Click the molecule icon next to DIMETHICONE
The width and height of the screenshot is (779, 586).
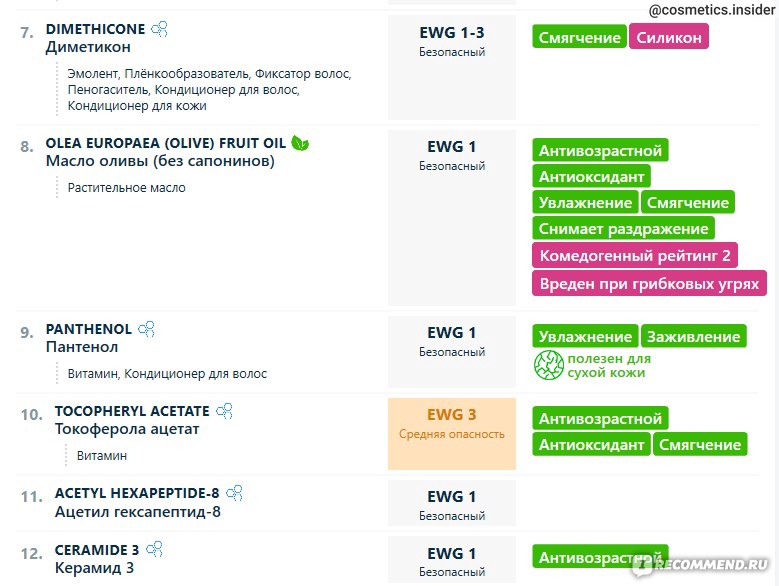(159, 29)
